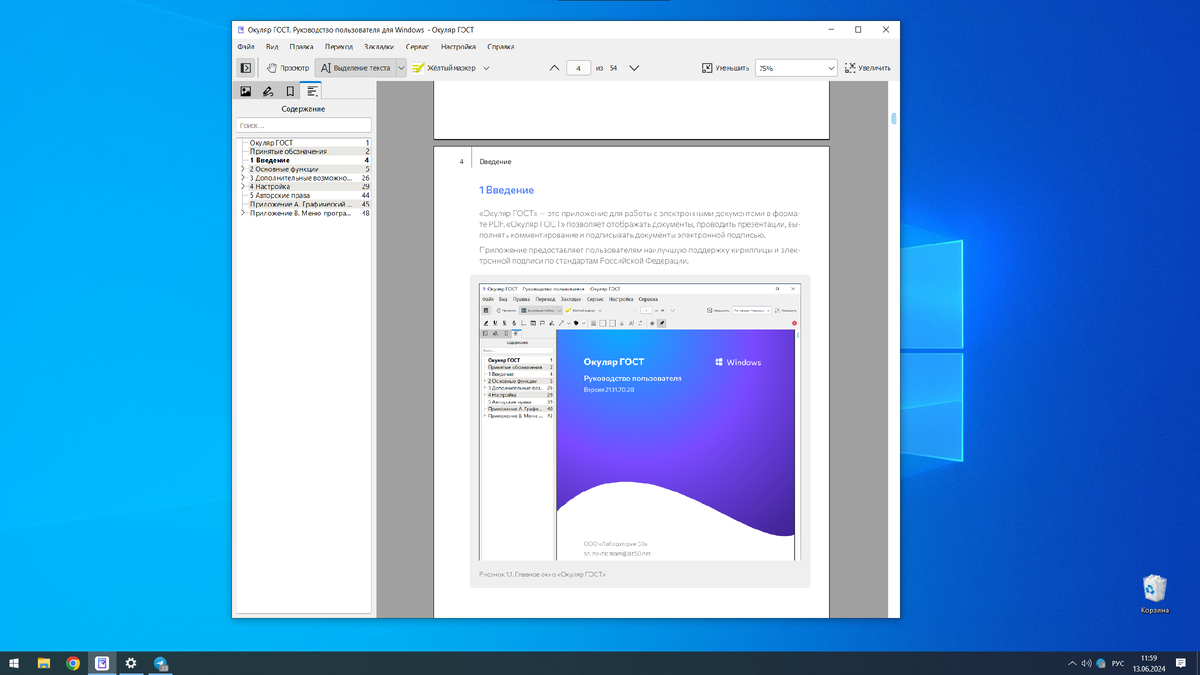Open the Справка menu
The image size is (1200, 675).
(x=501, y=46)
